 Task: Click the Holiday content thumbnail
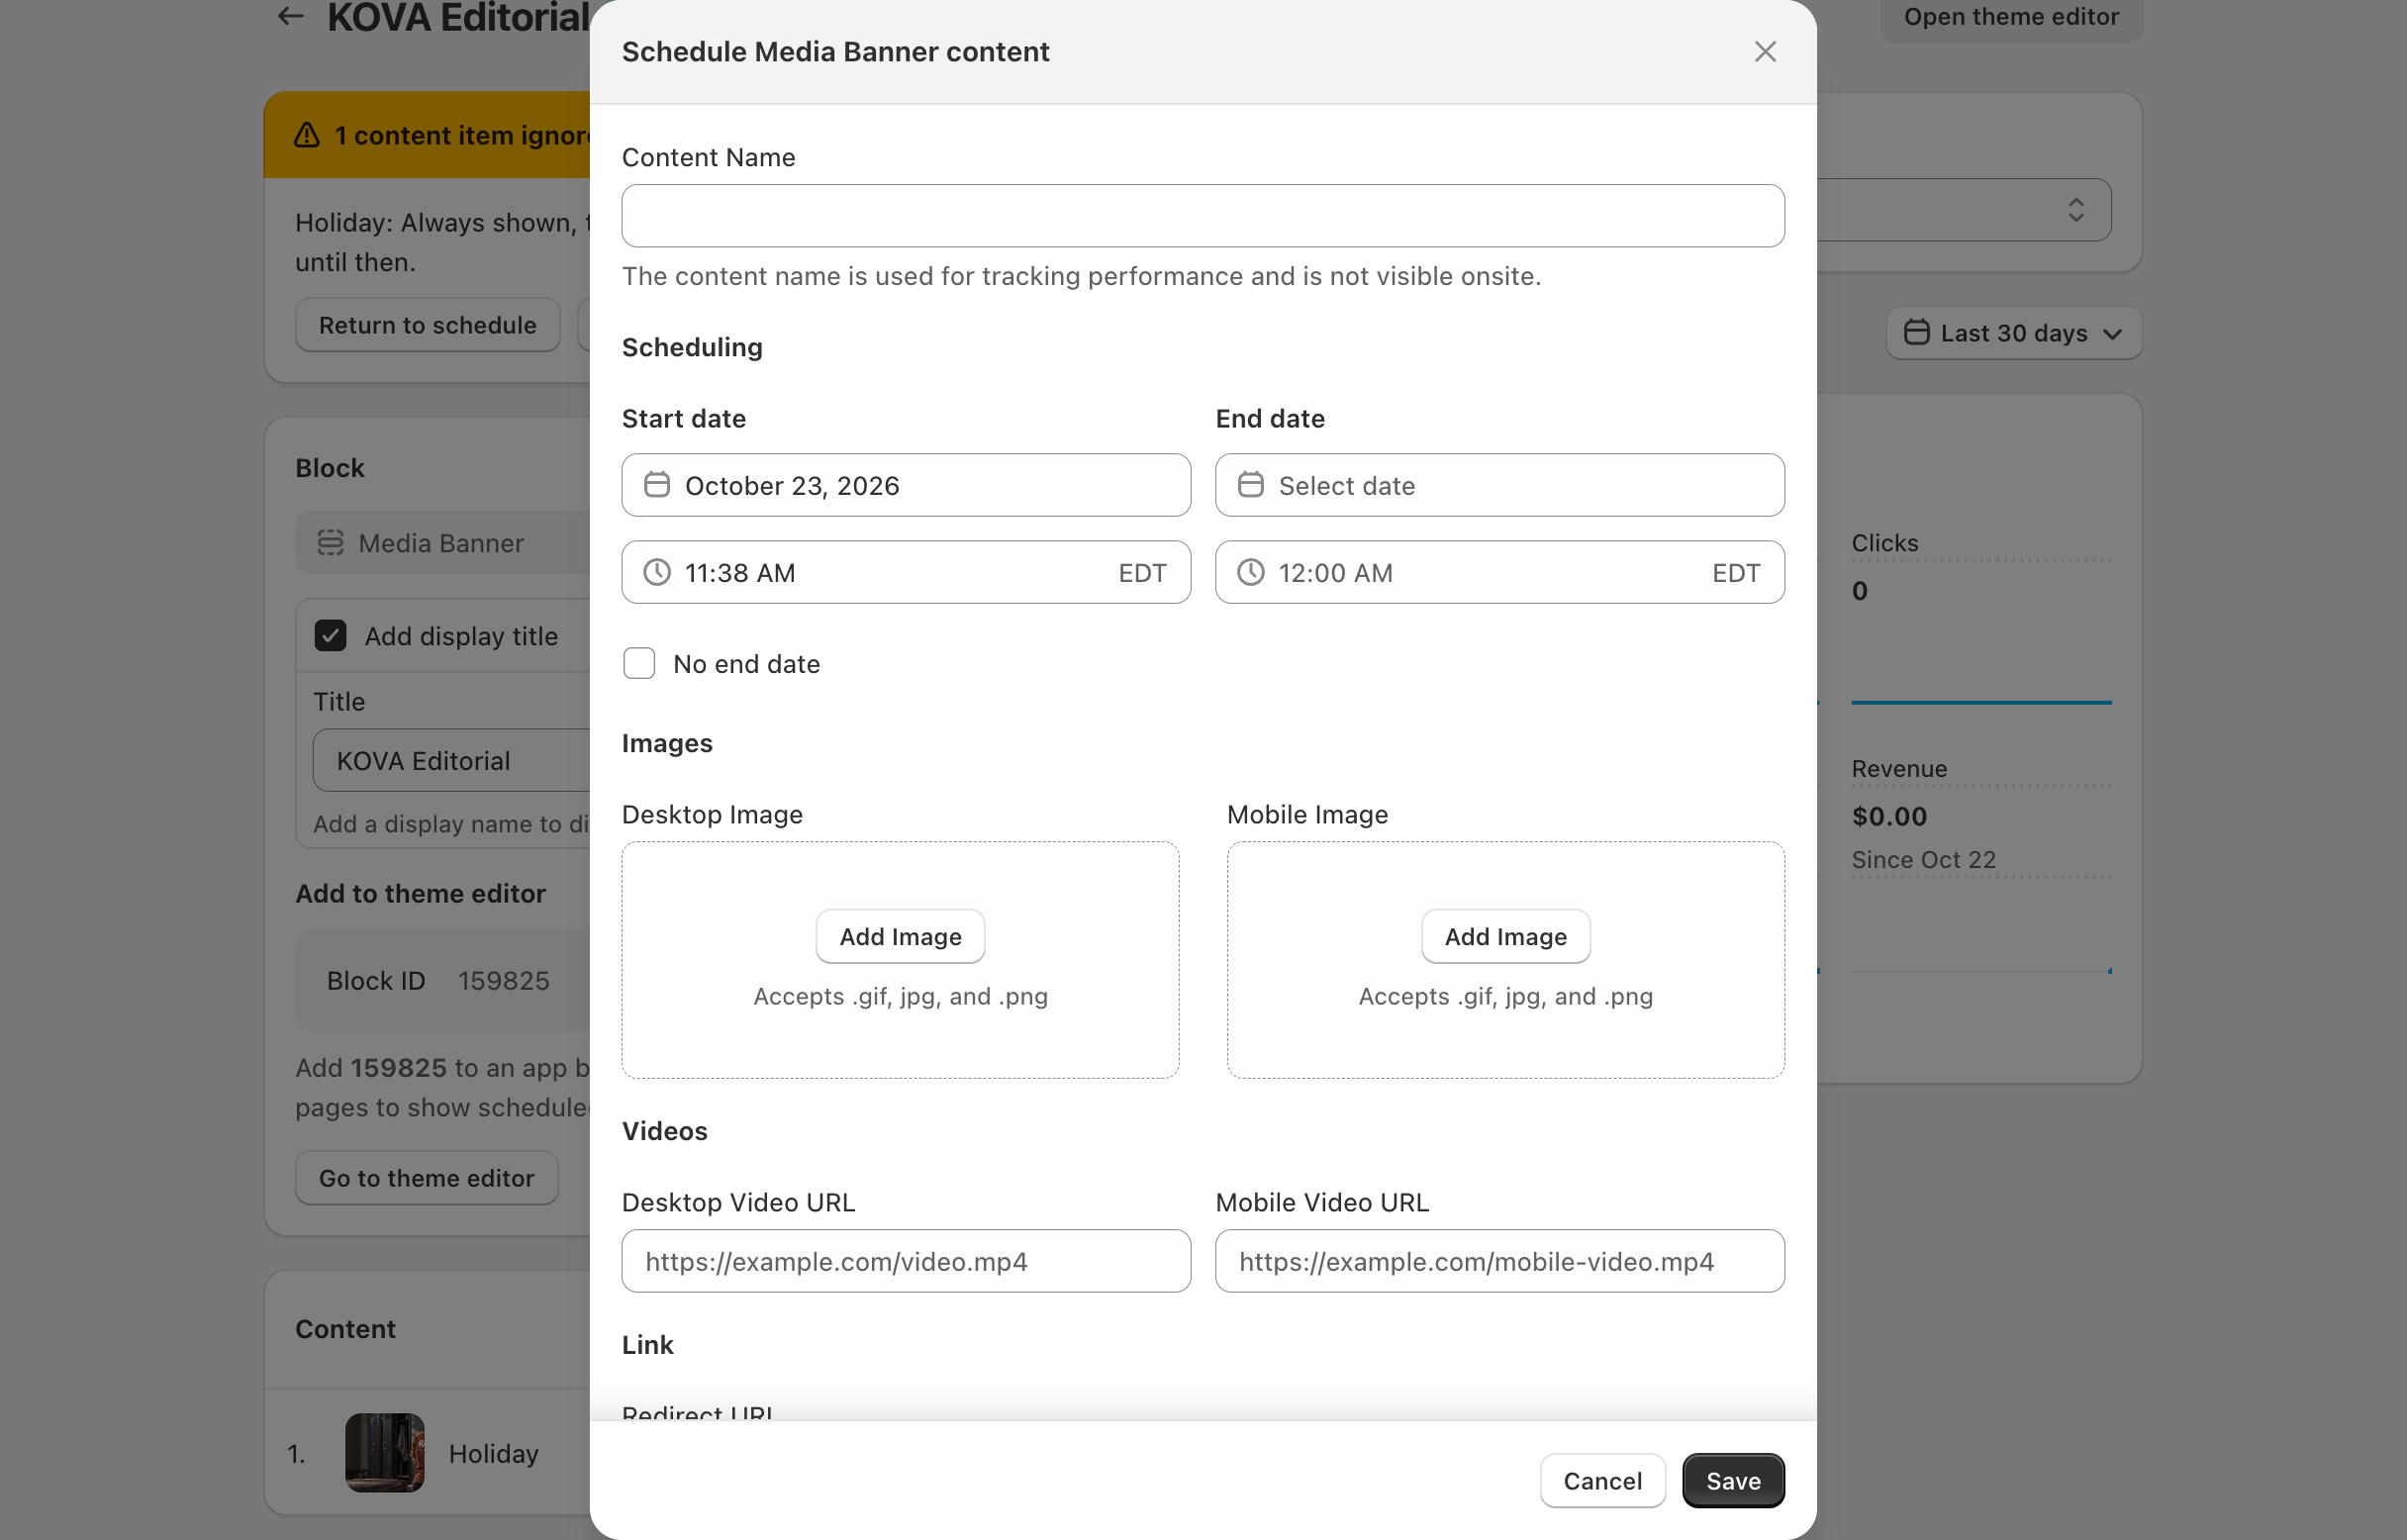click(385, 1453)
